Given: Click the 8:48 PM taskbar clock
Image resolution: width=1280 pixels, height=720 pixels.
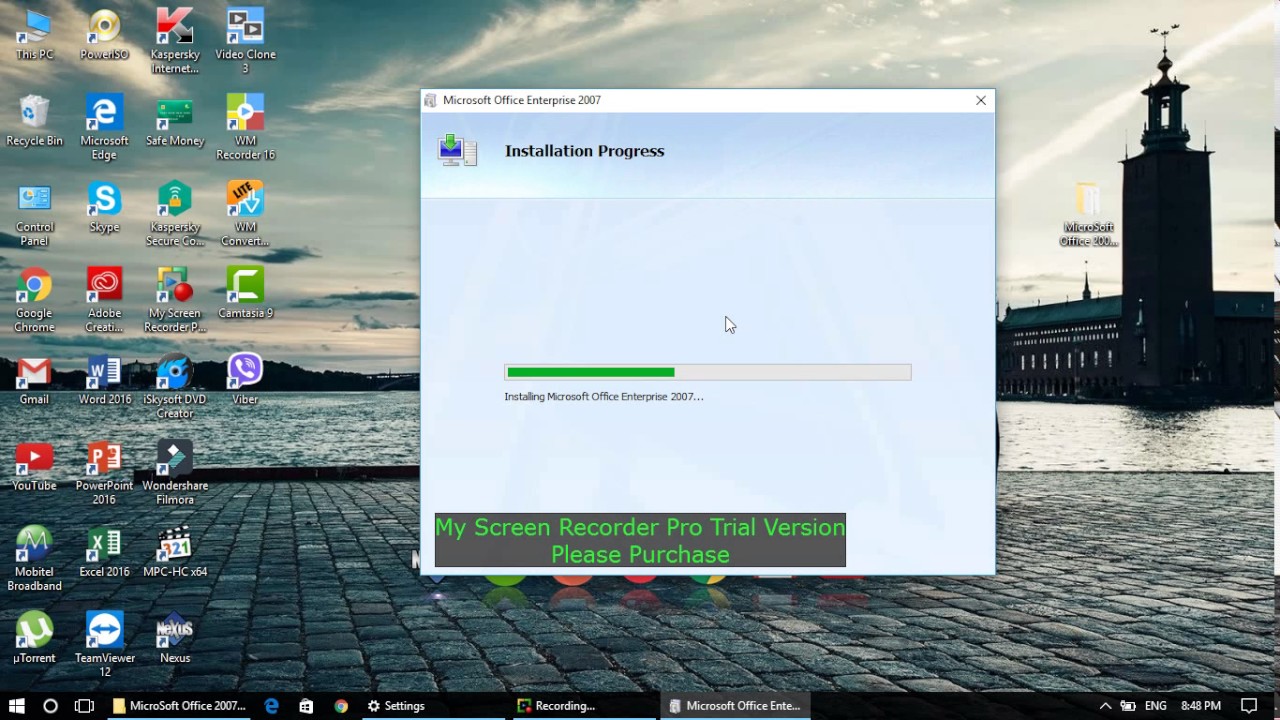Looking at the screenshot, I should click(1201, 706).
